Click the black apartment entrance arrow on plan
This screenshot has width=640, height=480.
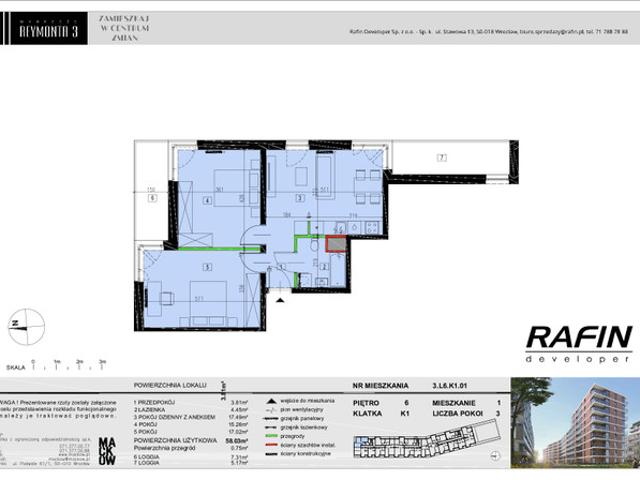pos(280,300)
